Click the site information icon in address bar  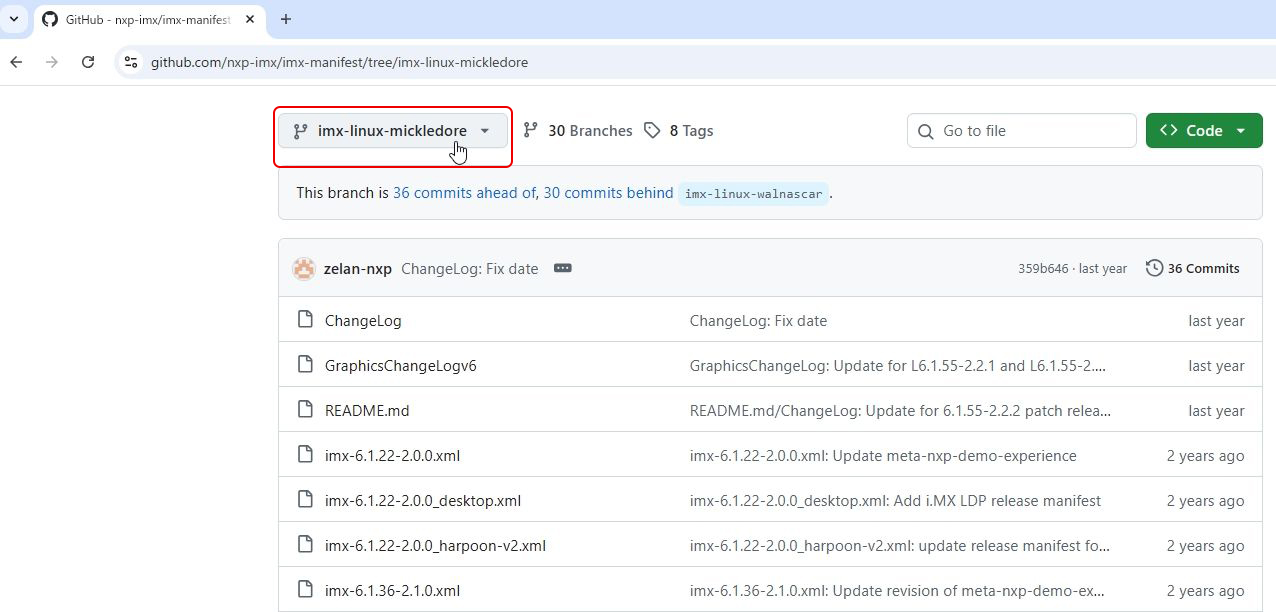pos(131,62)
